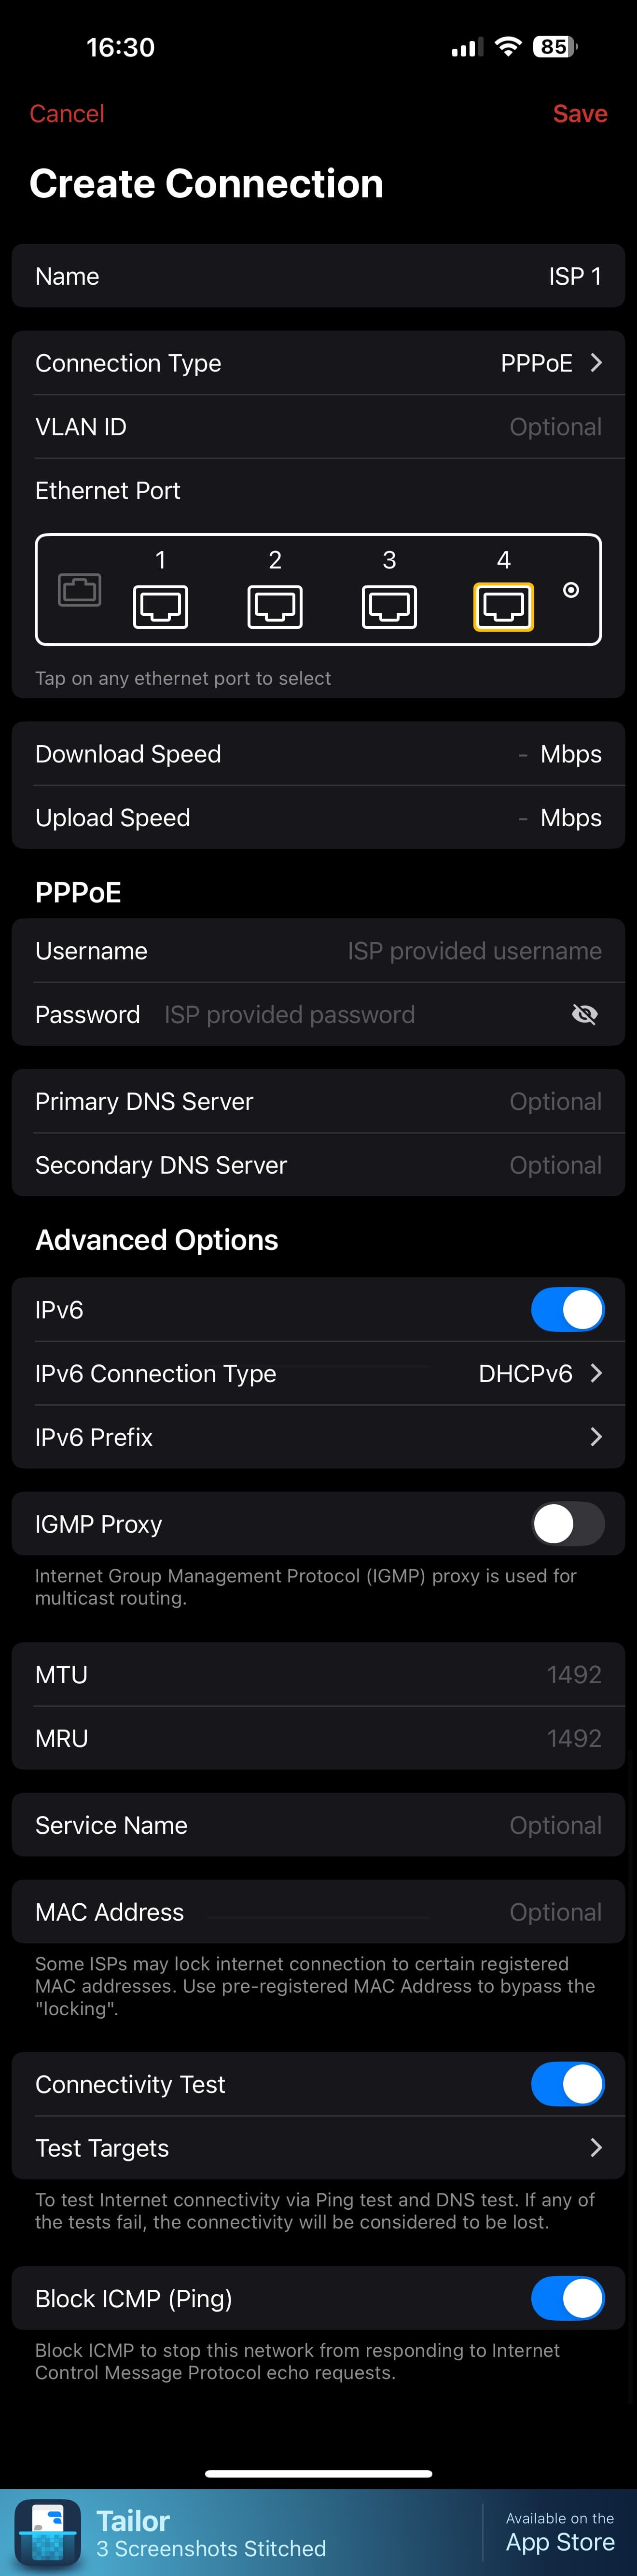This screenshot has width=637, height=2576.
Task: Save the new connection
Action: coord(580,114)
